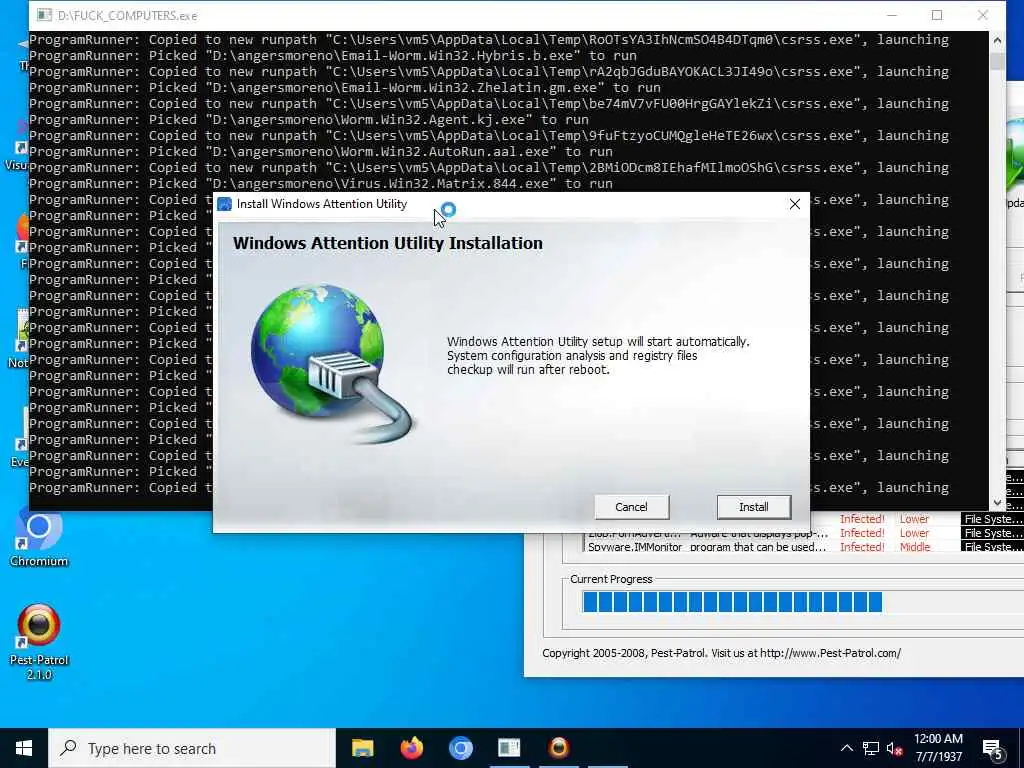The image size is (1024, 768).
Task: Click the muted volume tray icon
Action: (894, 748)
